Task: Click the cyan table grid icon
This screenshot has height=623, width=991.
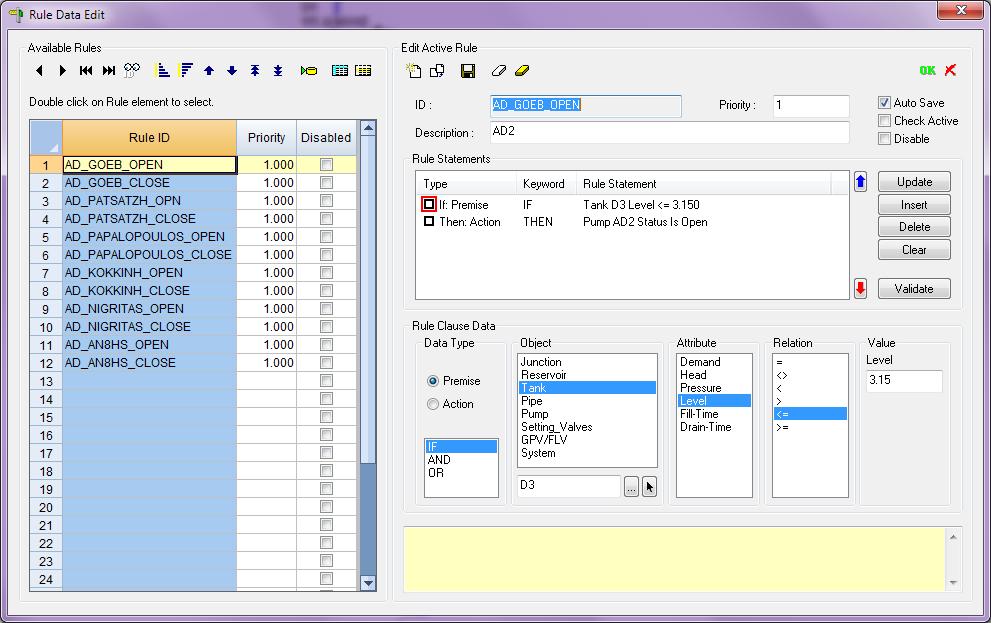Action: pos(340,71)
